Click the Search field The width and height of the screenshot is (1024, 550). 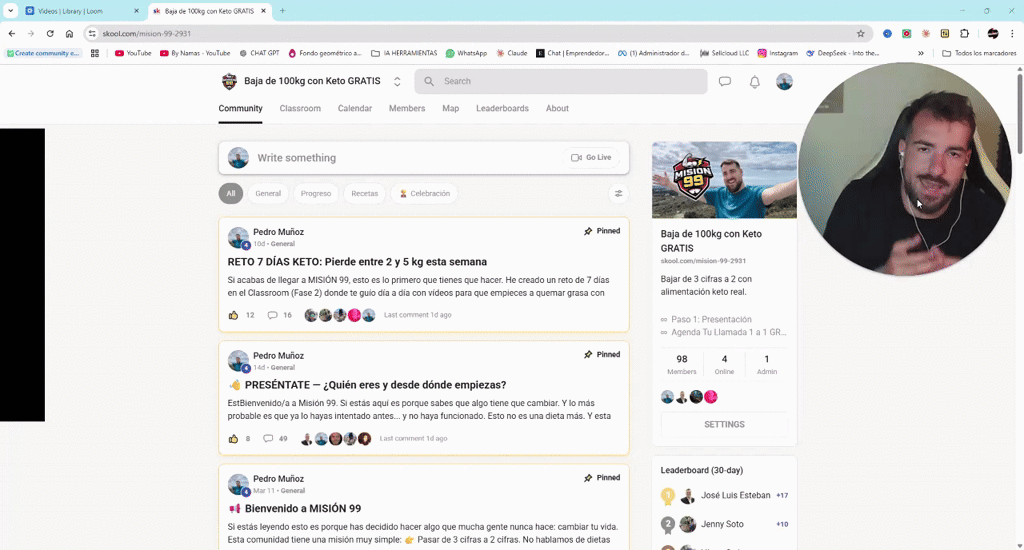561,82
